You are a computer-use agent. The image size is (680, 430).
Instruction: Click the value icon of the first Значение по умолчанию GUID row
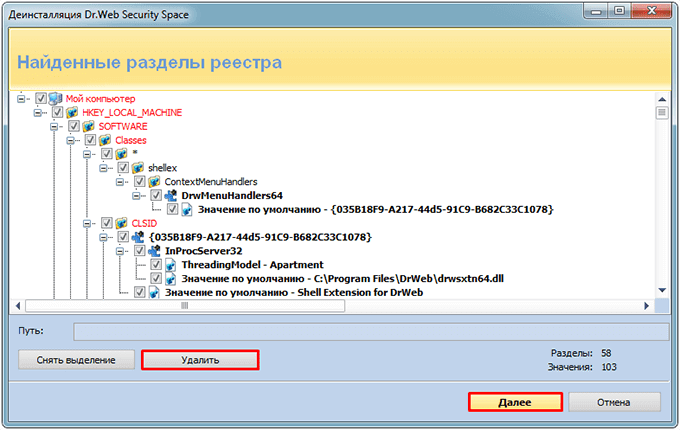[187, 209]
